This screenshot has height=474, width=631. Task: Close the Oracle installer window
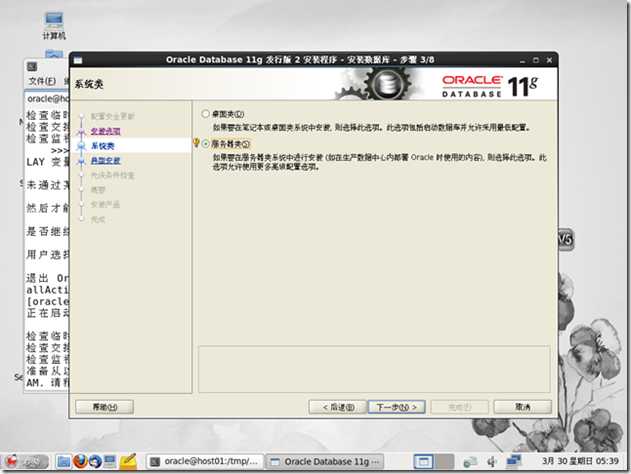[x=549, y=60]
